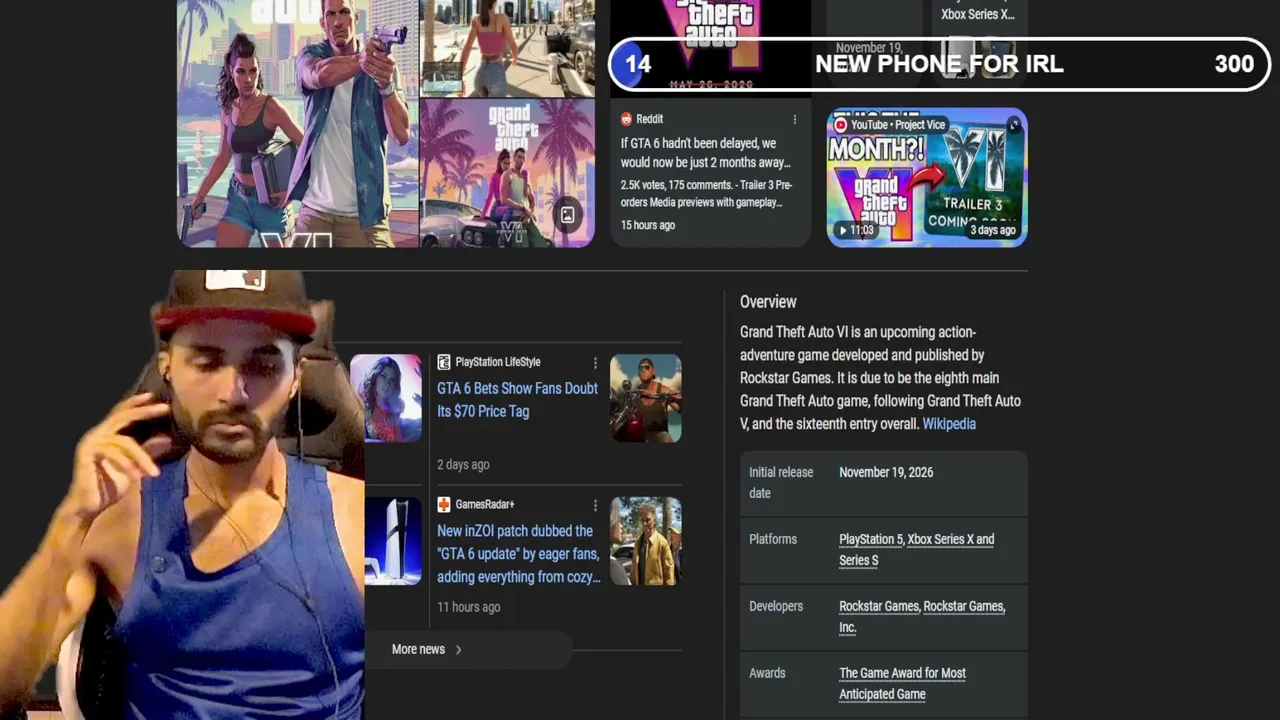The width and height of the screenshot is (1280, 720).
Task: Click the NEW PHONE FOR IRL goal bar
Action: (x=939, y=64)
